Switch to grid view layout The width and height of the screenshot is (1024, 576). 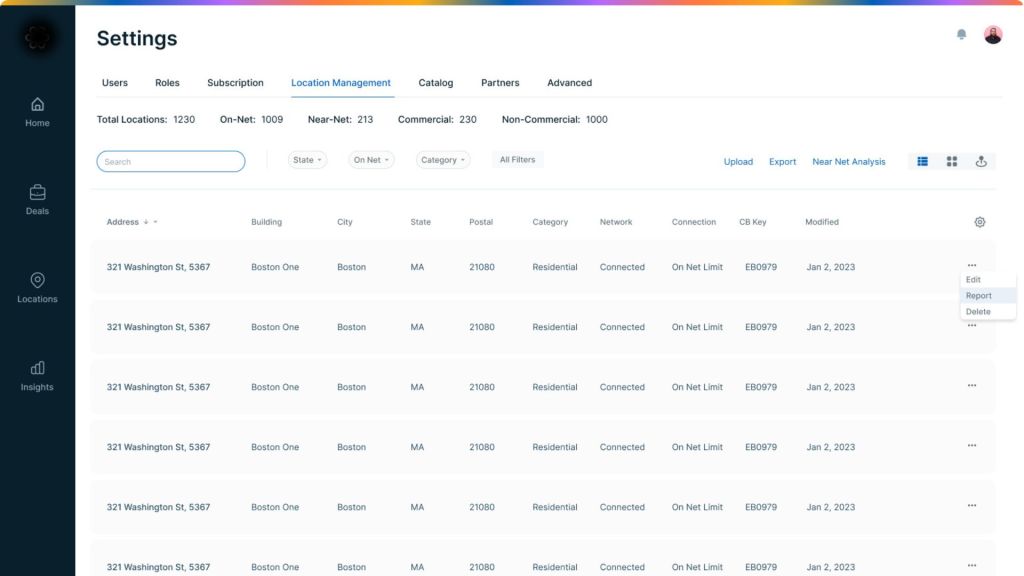(x=952, y=161)
